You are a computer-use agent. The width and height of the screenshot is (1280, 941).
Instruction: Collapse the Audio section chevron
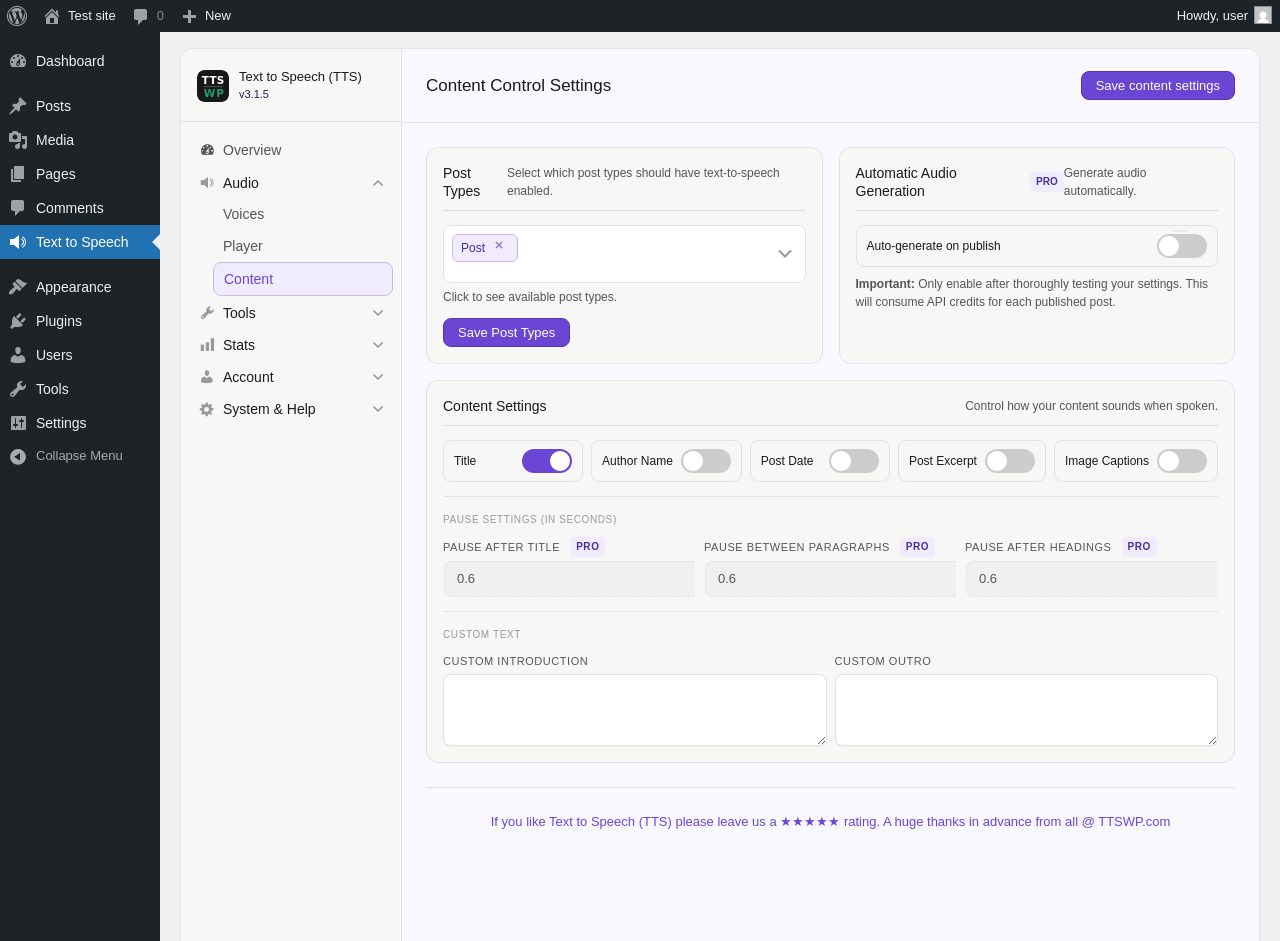tap(378, 183)
